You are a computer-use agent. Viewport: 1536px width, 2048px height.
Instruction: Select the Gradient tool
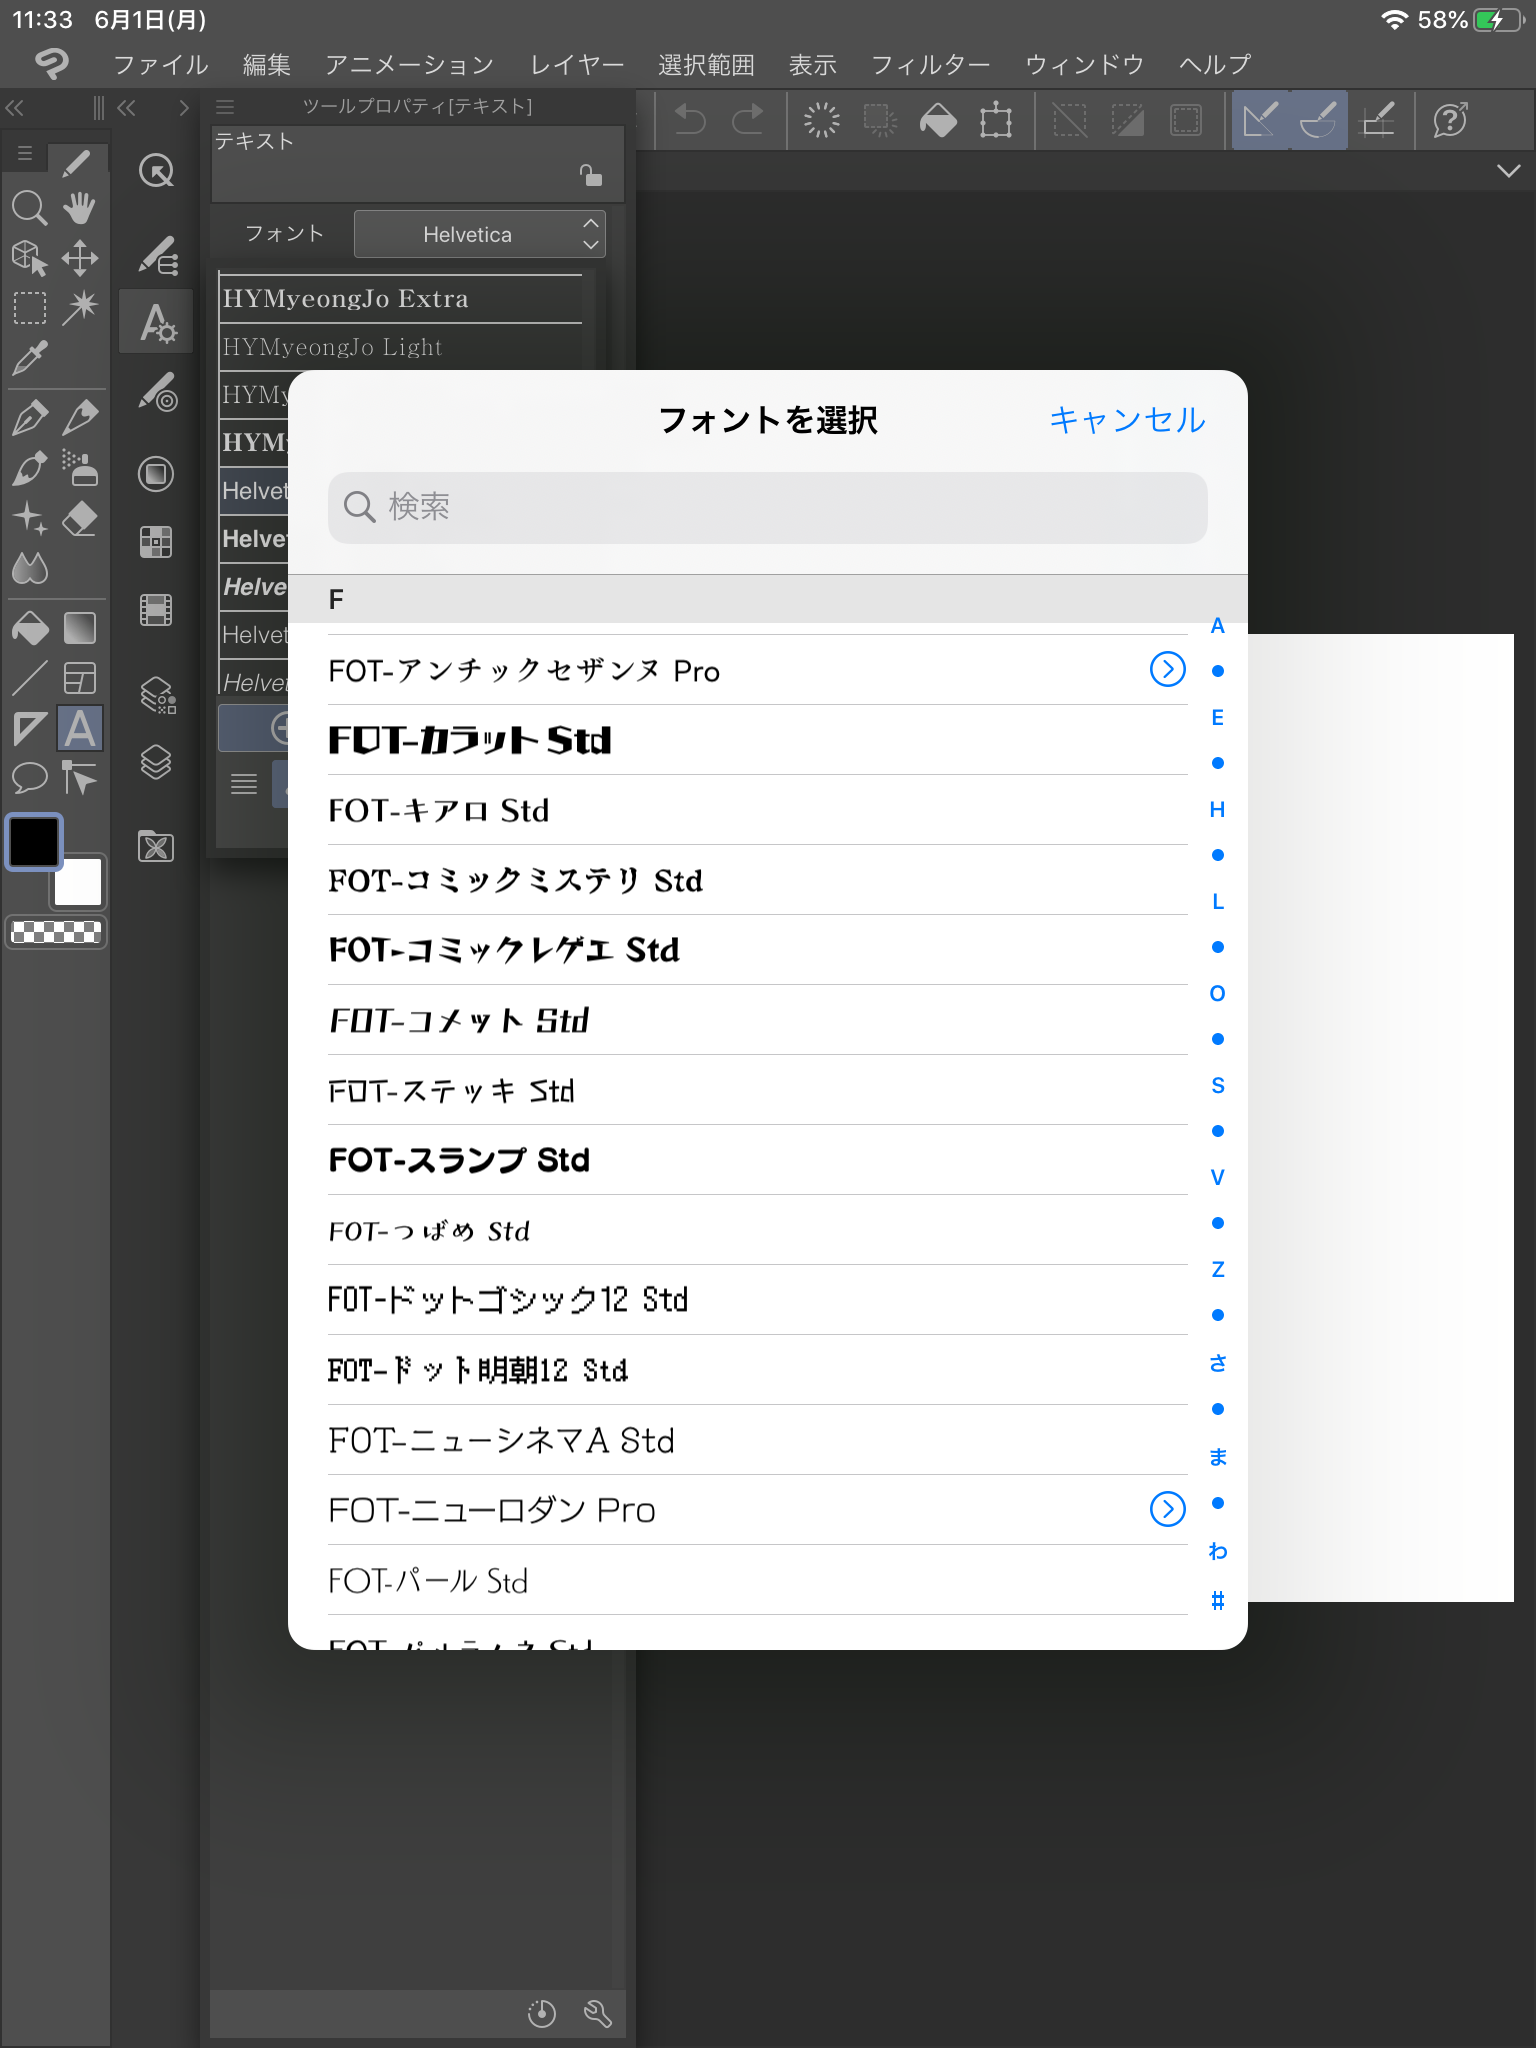(79, 628)
